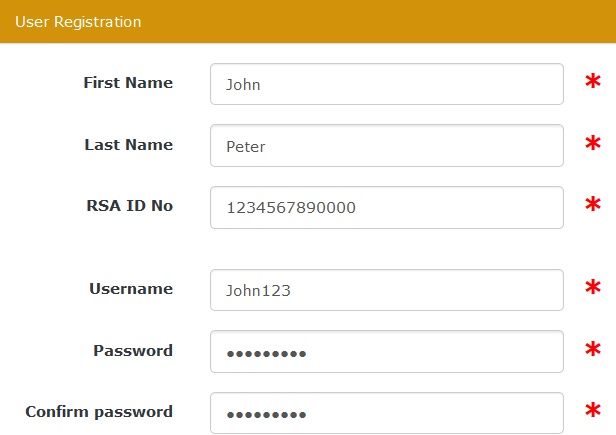Click the "Password" label text
The height and width of the screenshot is (435, 616).
point(133,351)
